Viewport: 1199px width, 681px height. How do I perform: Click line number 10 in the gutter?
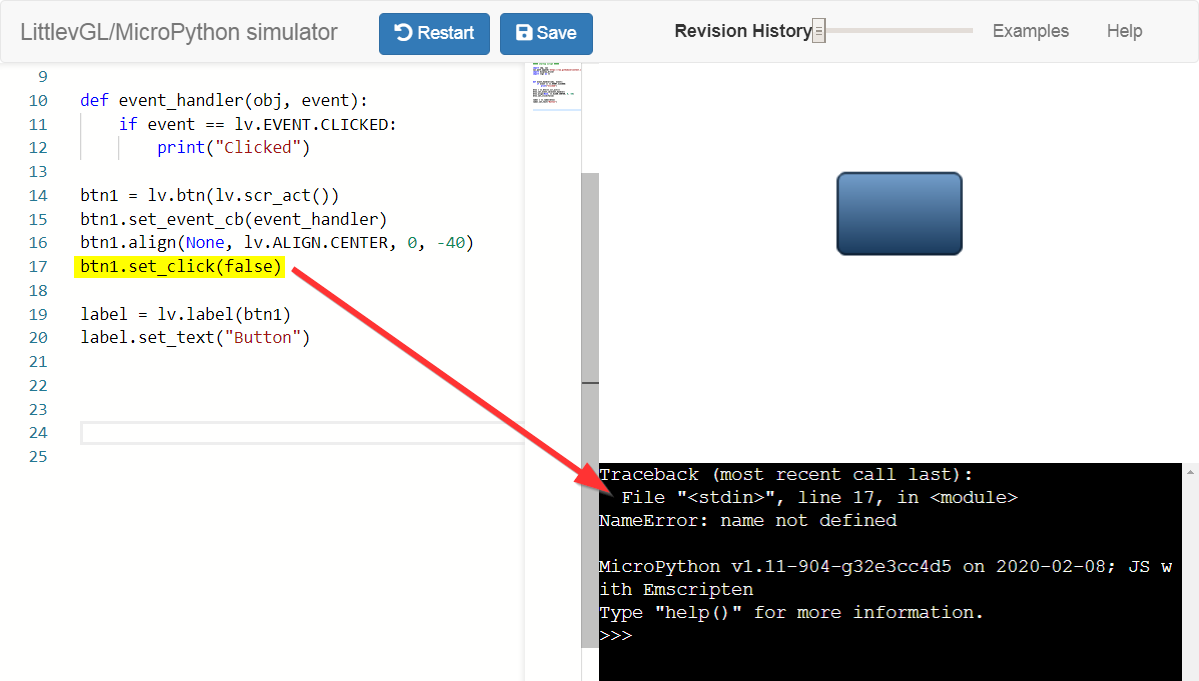(38, 101)
